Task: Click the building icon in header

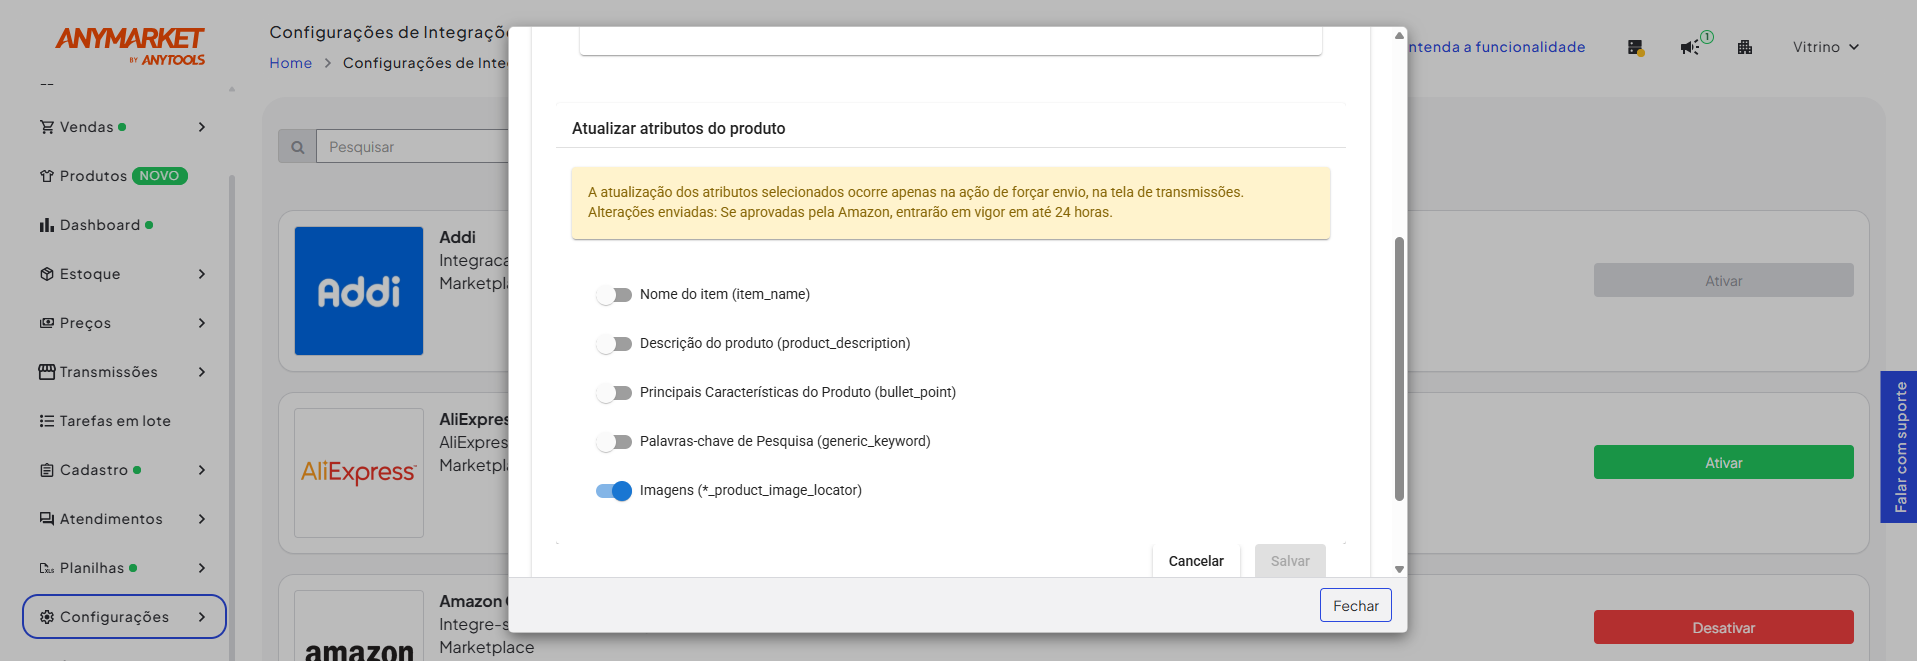Action: point(1745,47)
